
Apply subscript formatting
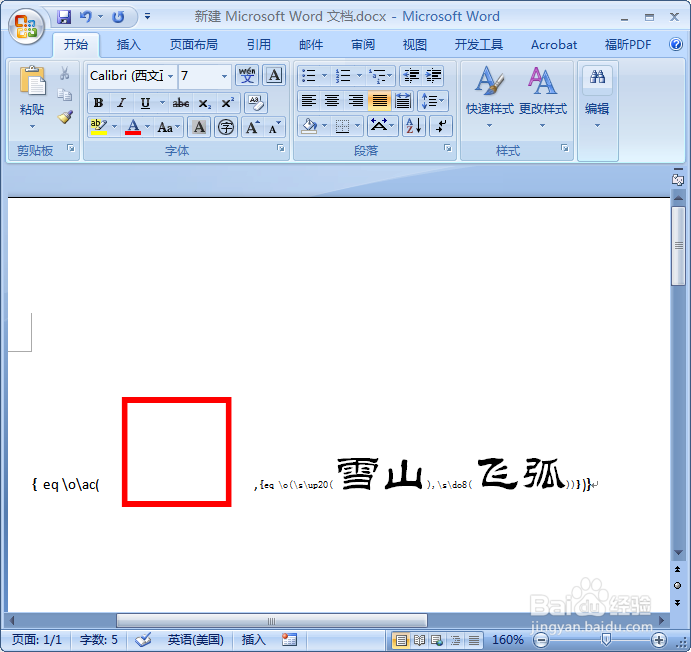click(x=204, y=103)
